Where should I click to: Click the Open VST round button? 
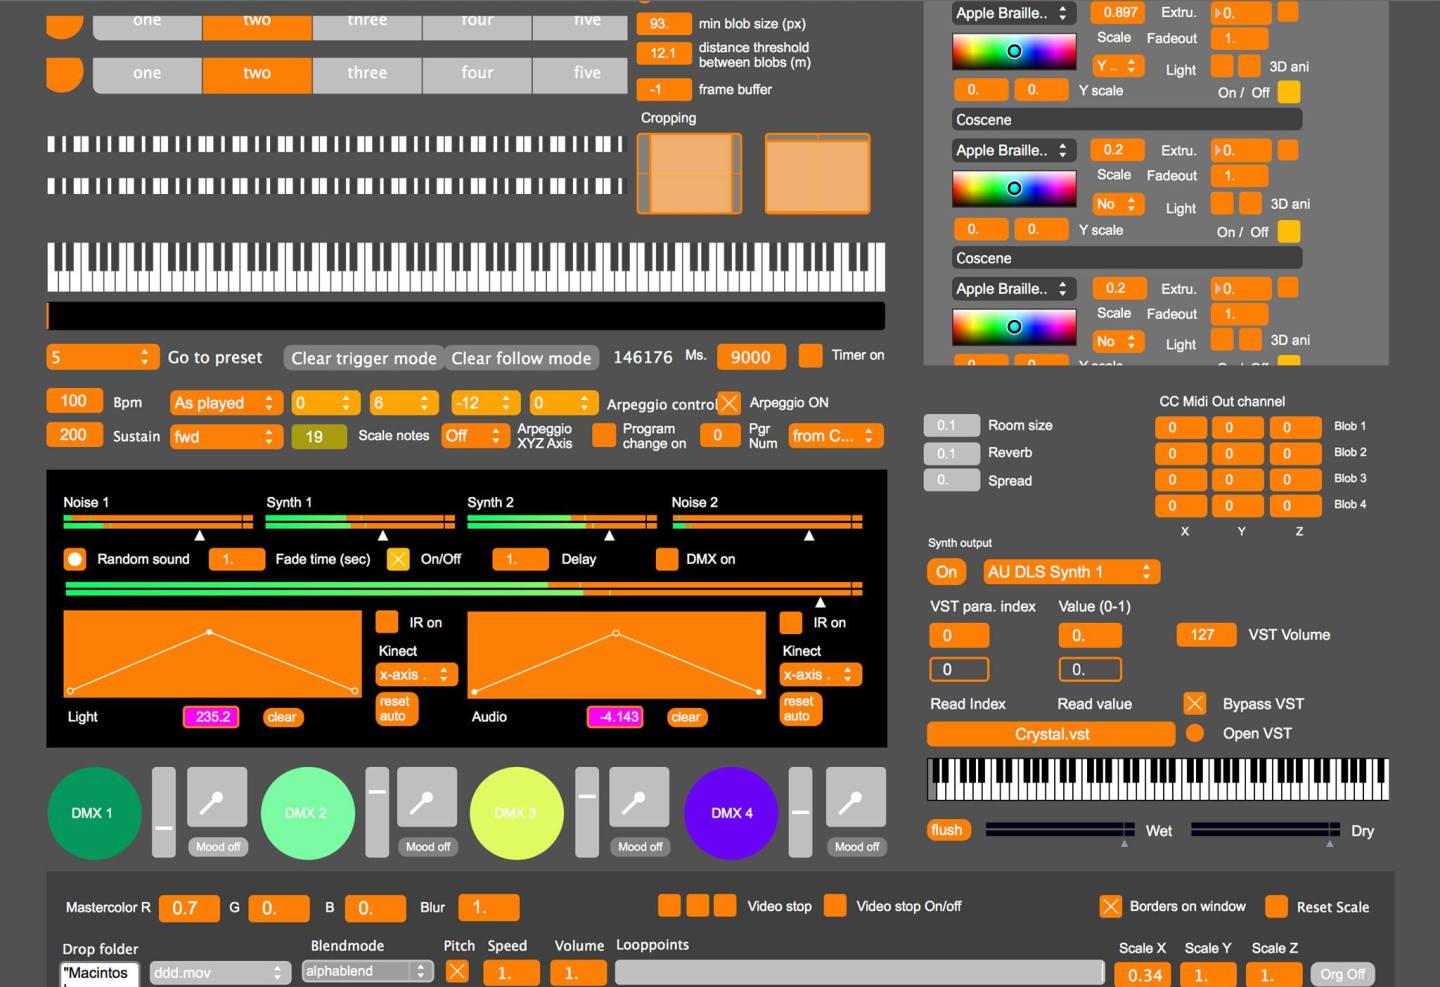pyautogui.click(x=1194, y=733)
